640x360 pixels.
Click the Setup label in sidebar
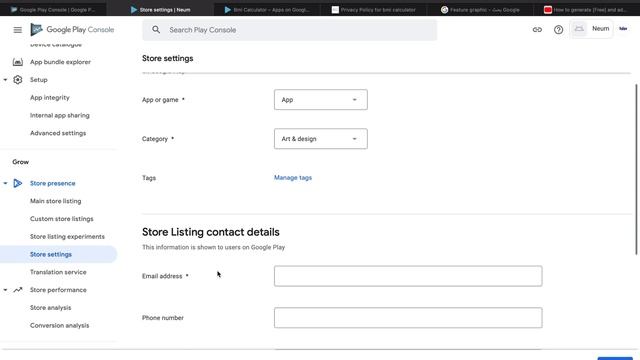coord(39,80)
